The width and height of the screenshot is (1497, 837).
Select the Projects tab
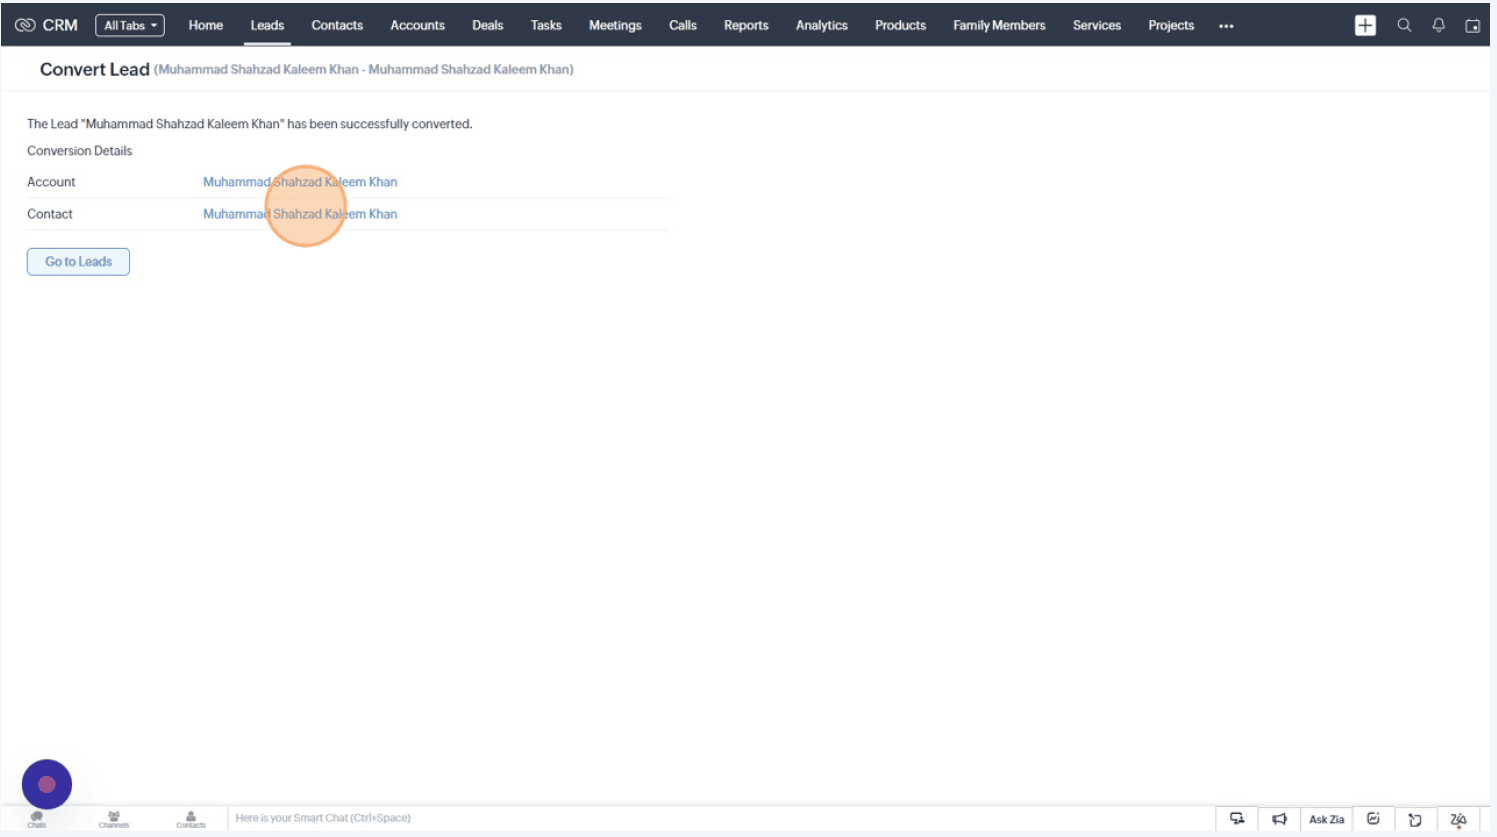pos(1171,25)
